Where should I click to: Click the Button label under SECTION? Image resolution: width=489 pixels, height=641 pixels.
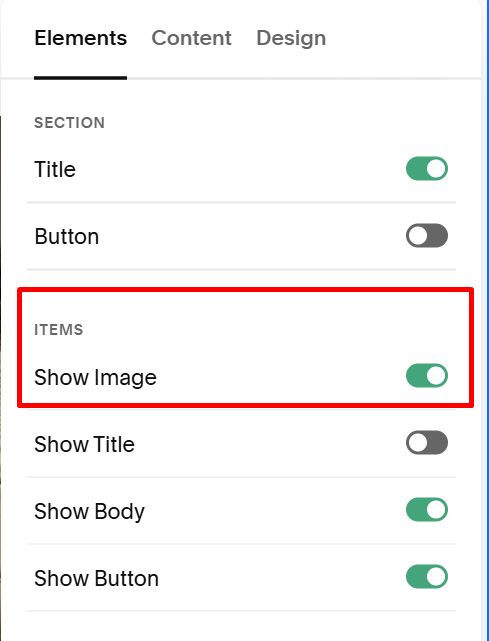pyautogui.click(x=67, y=236)
